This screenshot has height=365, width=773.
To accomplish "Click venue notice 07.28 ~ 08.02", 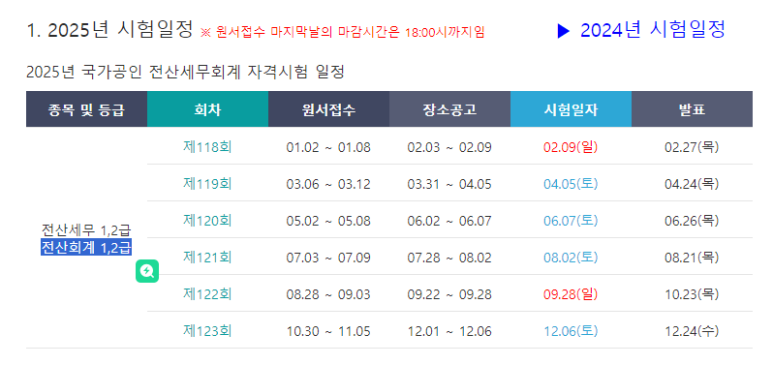I will (x=450, y=258).
